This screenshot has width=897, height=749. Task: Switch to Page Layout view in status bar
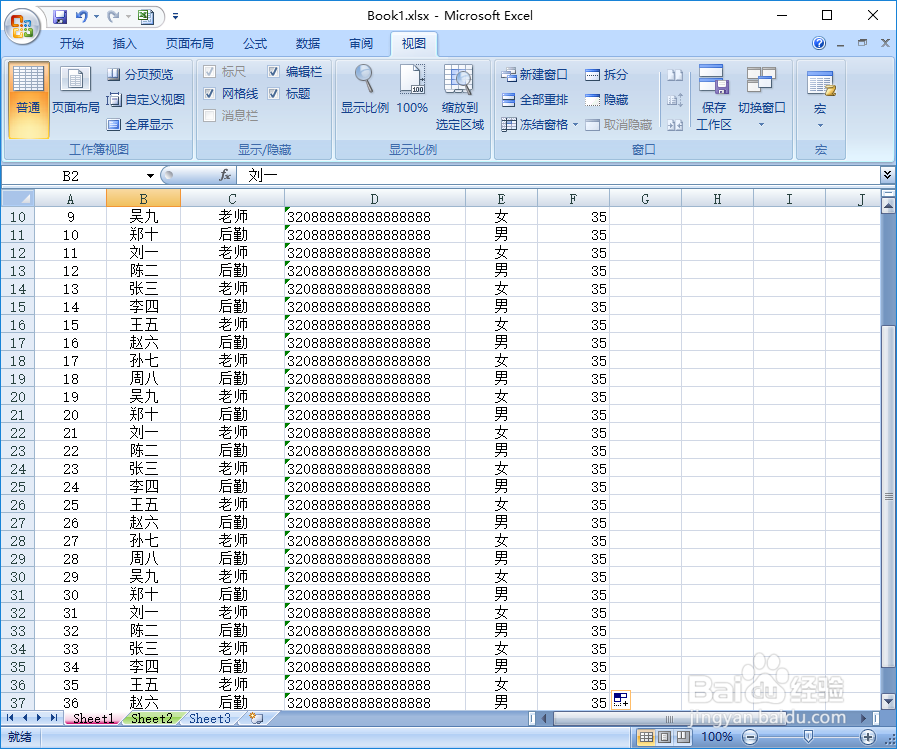664,737
